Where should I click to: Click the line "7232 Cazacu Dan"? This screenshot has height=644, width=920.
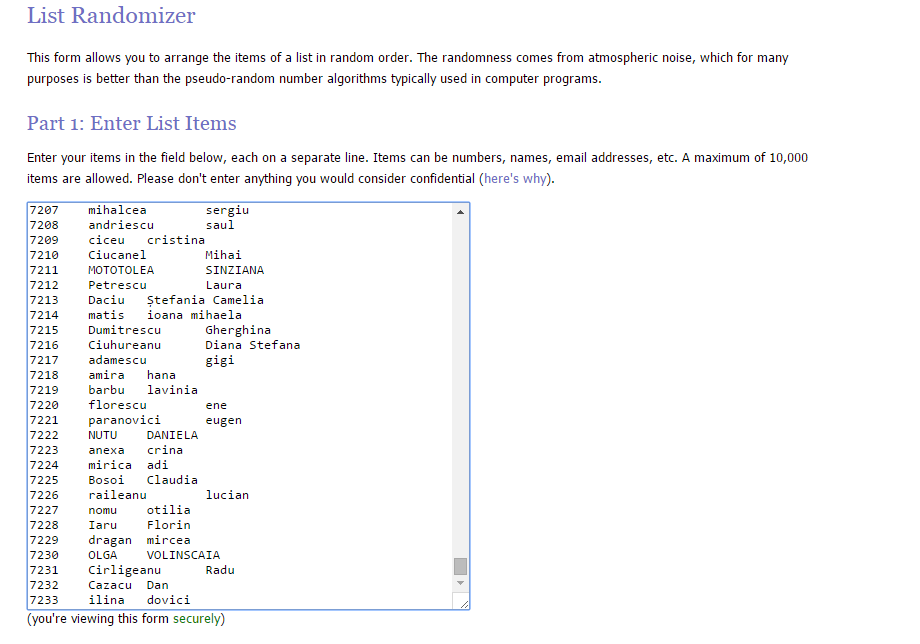point(99,585)
